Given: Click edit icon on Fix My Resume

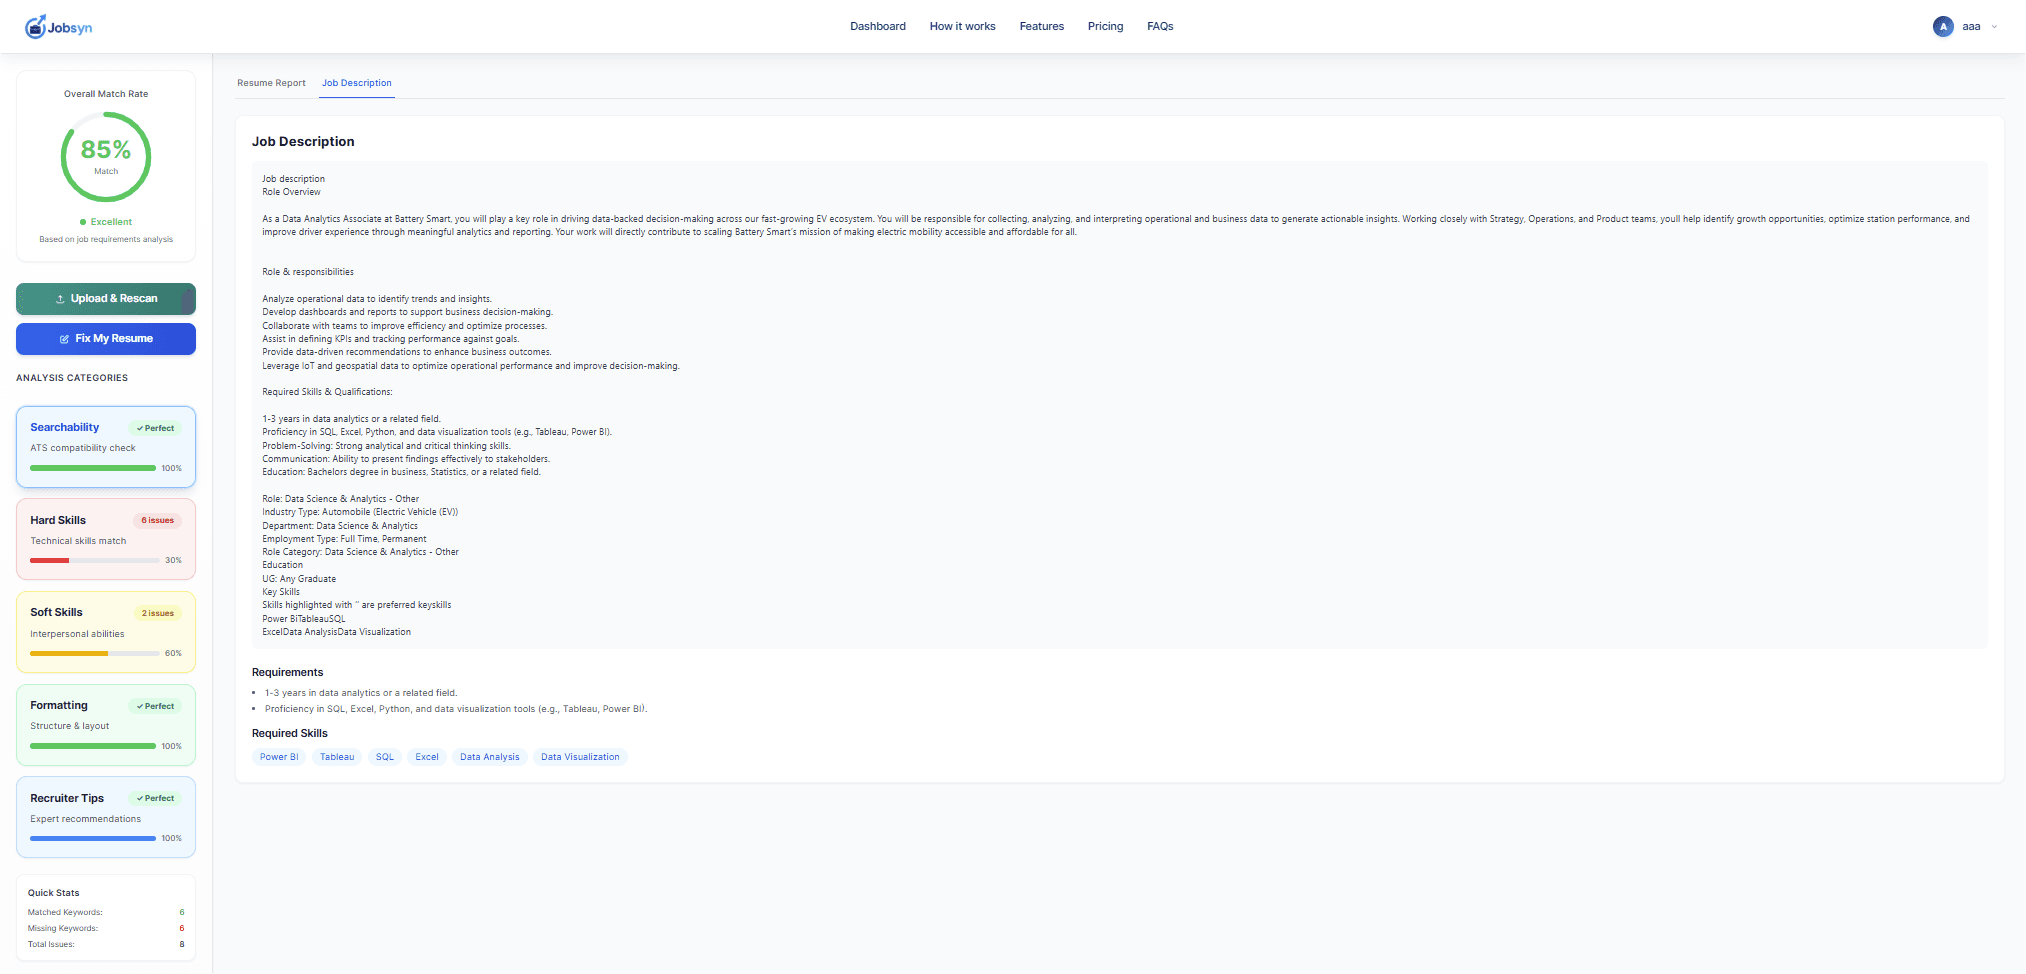Looking at the screenshot, I should (65, 339).
